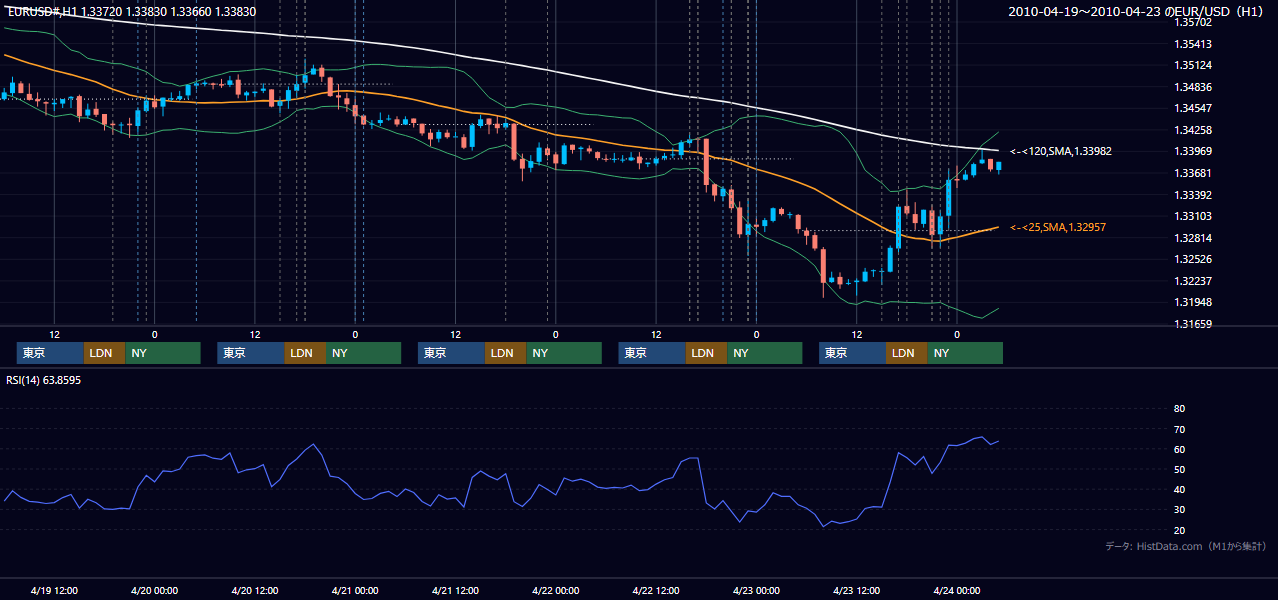Image resolution: width=1278 pixels, height=600 pixels.
Task: Click the 4/23 00:00 time axis label
Action: click(x=756, y=591)
